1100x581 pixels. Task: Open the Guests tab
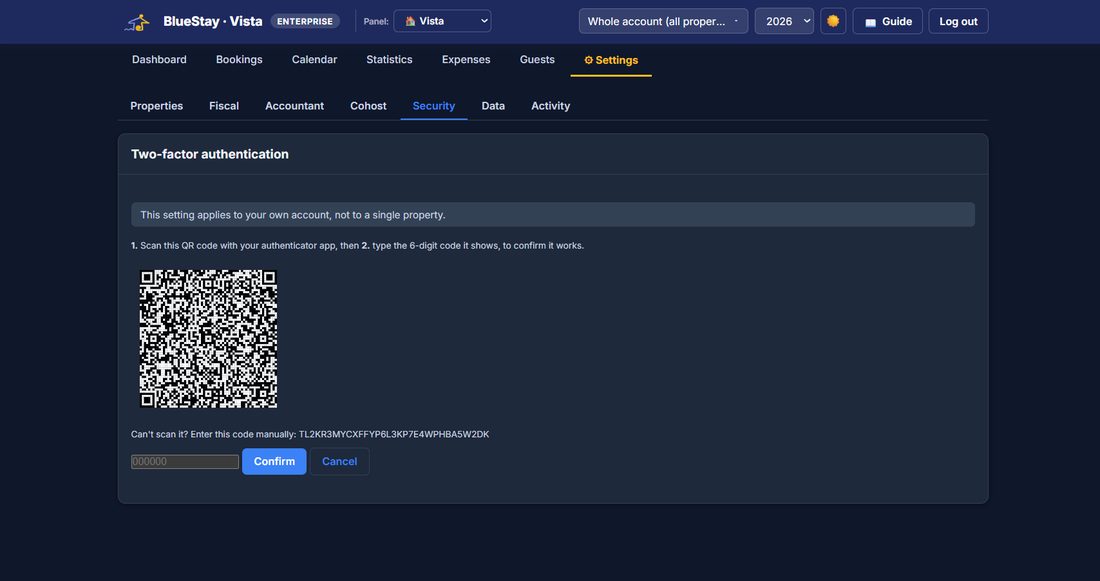tap(537, 60)
